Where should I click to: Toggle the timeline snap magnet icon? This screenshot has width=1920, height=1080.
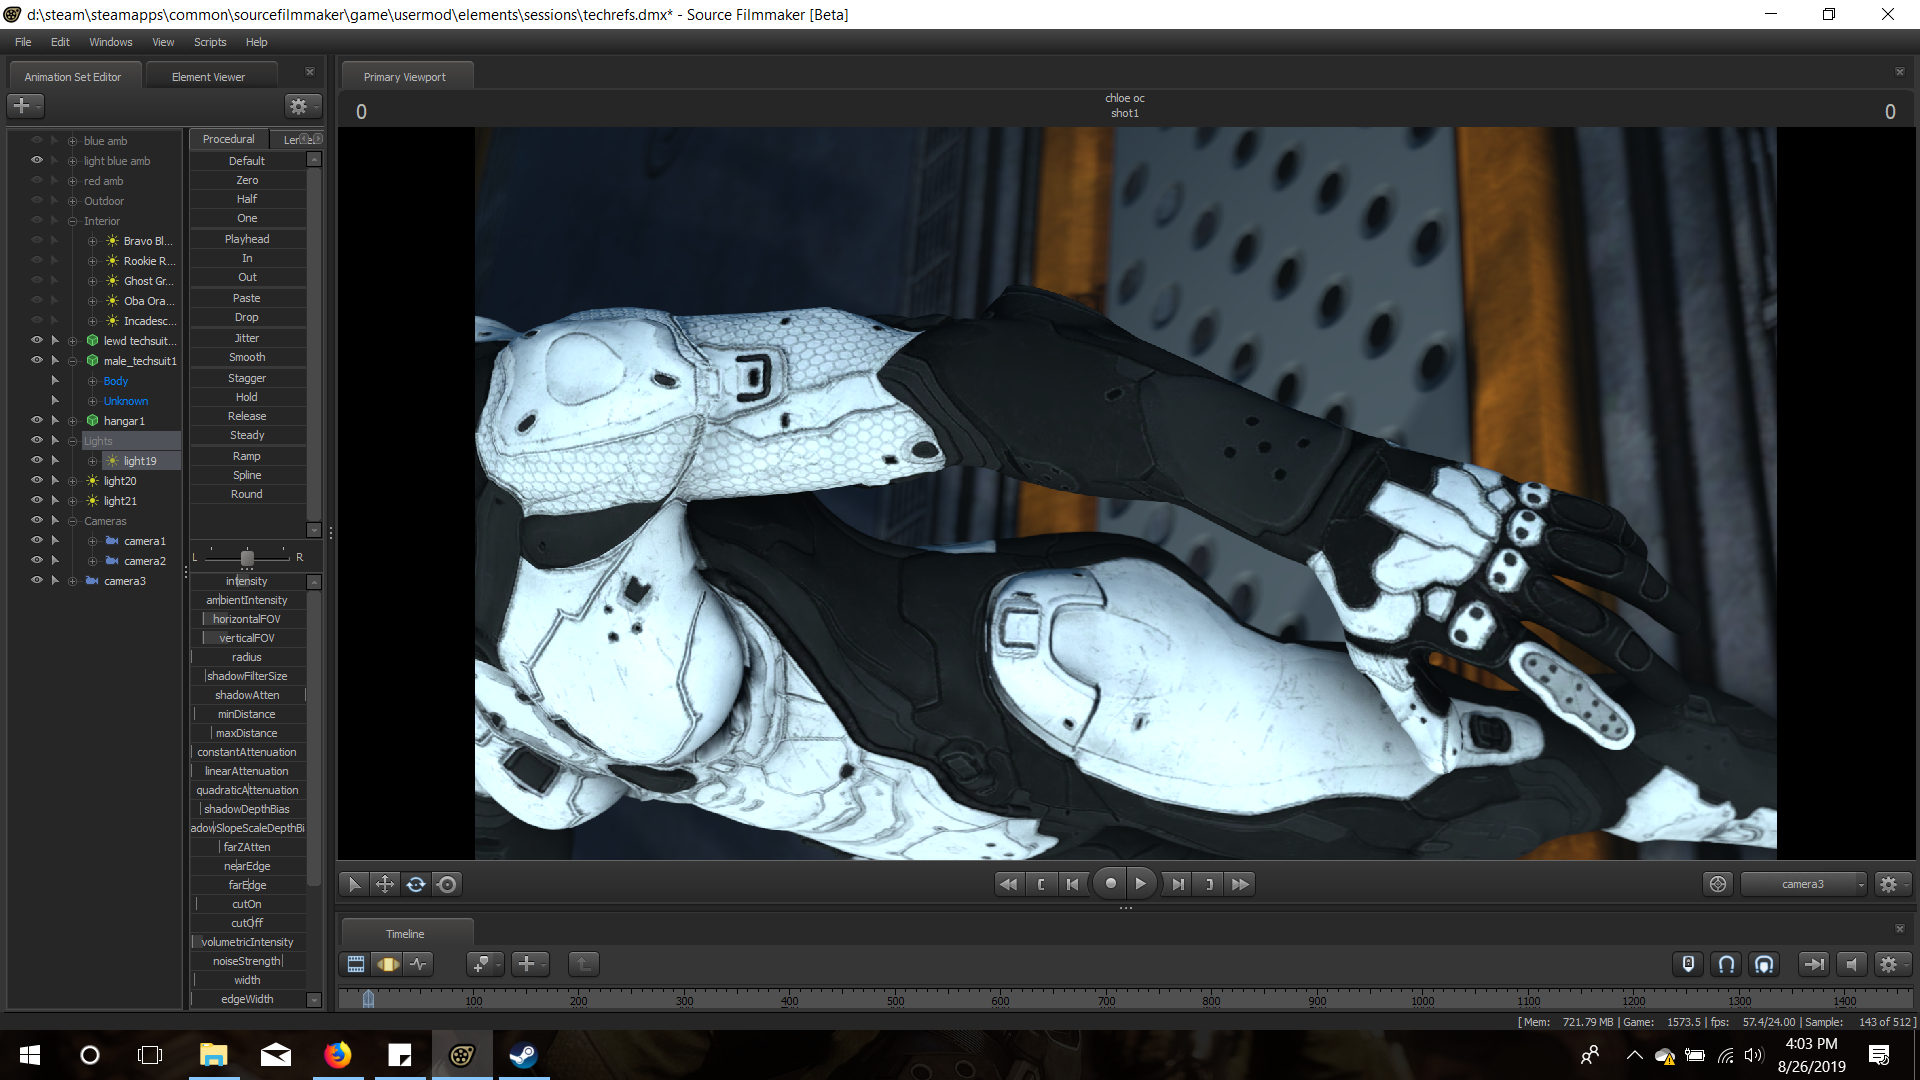[1726, 964]
